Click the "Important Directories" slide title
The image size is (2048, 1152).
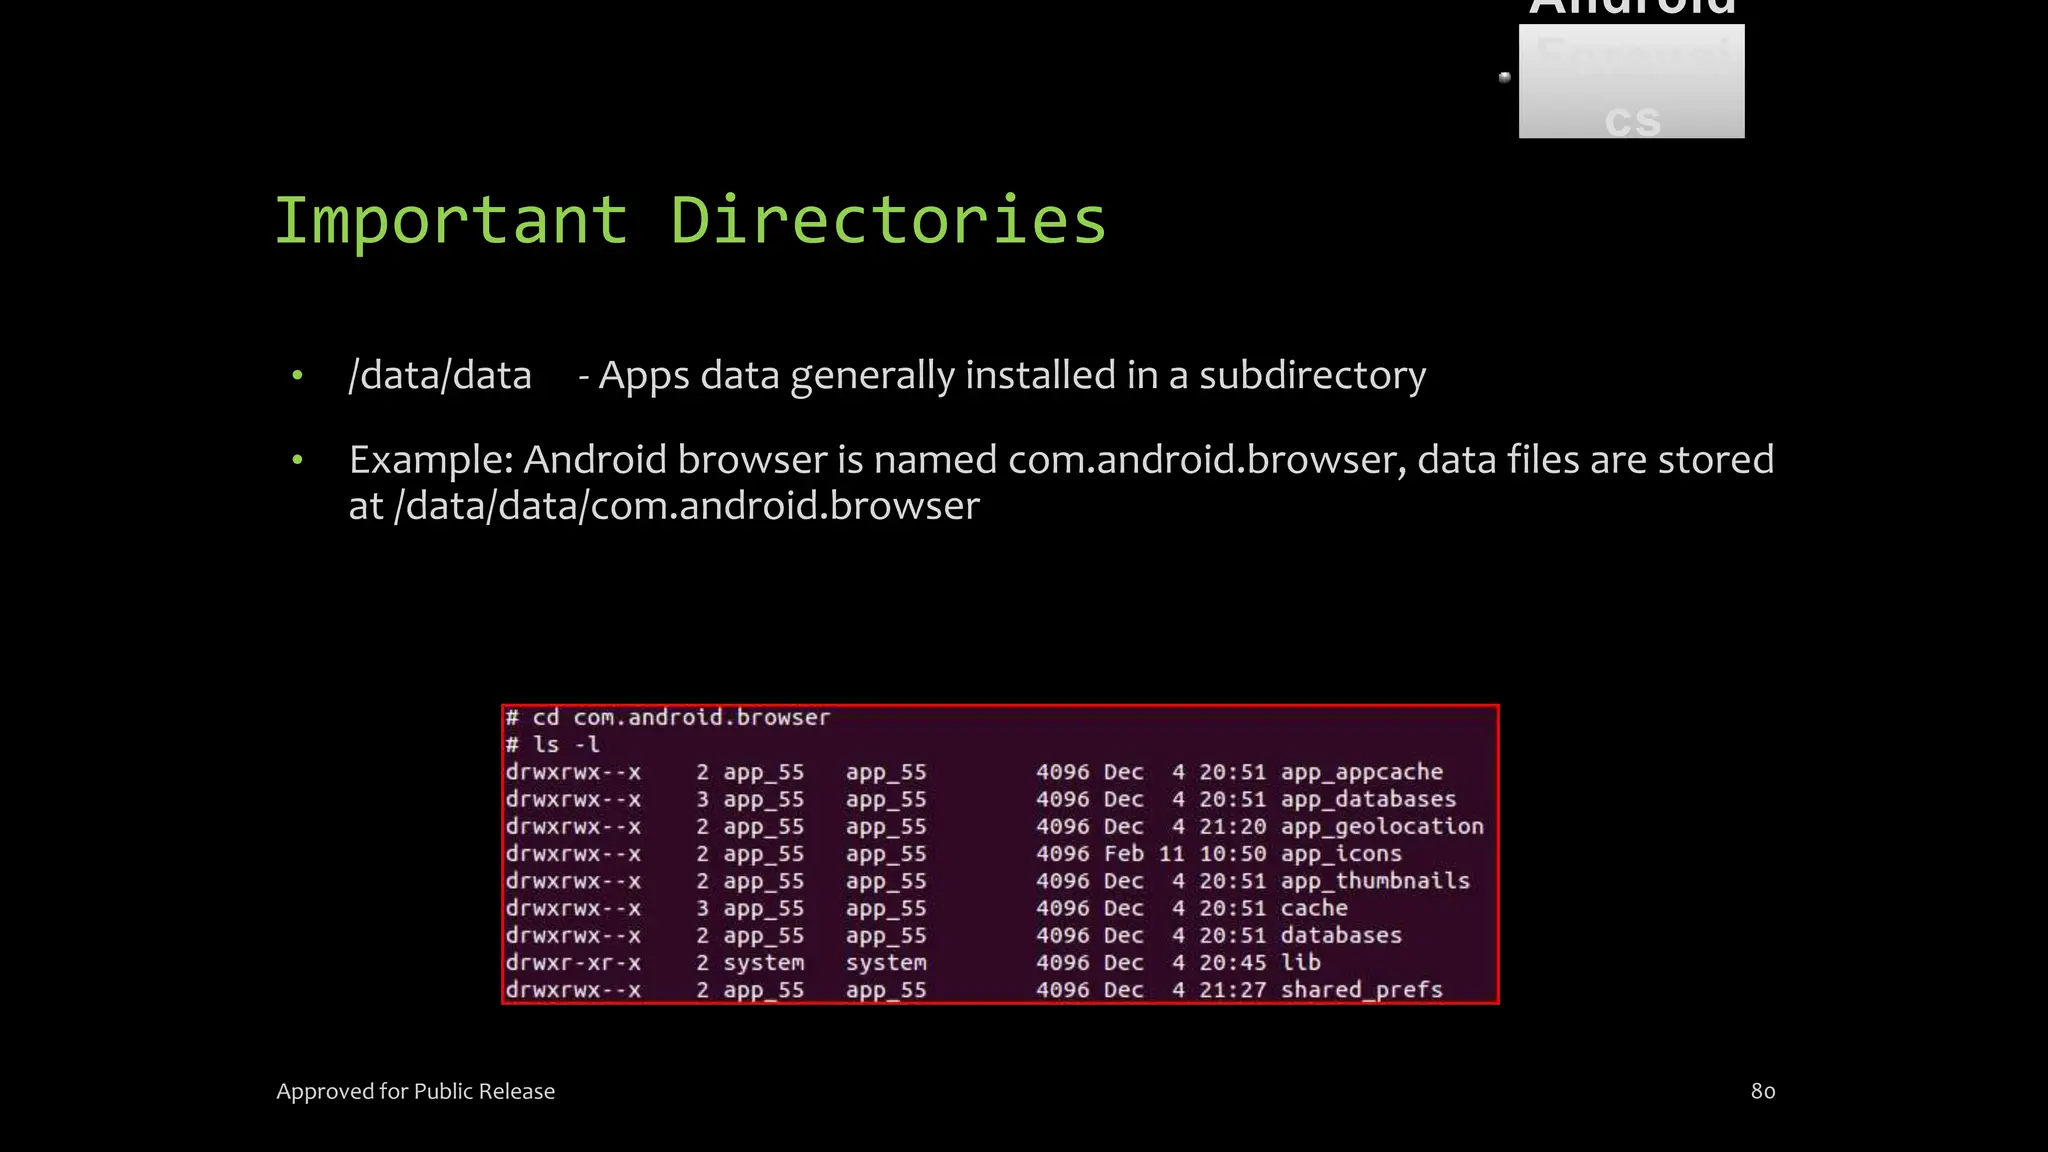690,220
